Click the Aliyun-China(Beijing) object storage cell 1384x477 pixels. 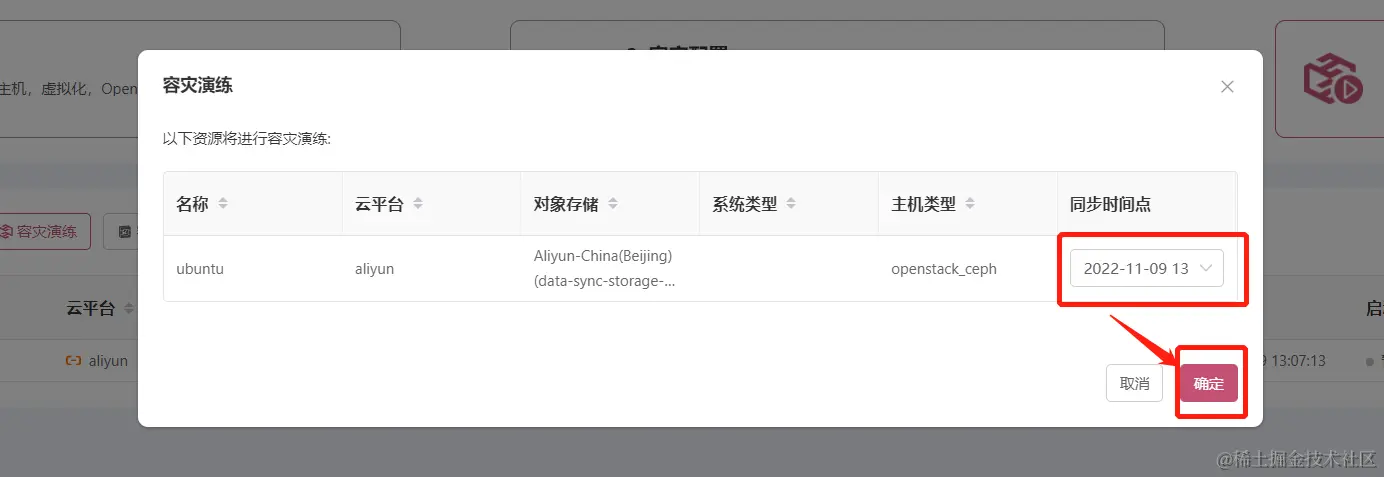coord(610,268)
